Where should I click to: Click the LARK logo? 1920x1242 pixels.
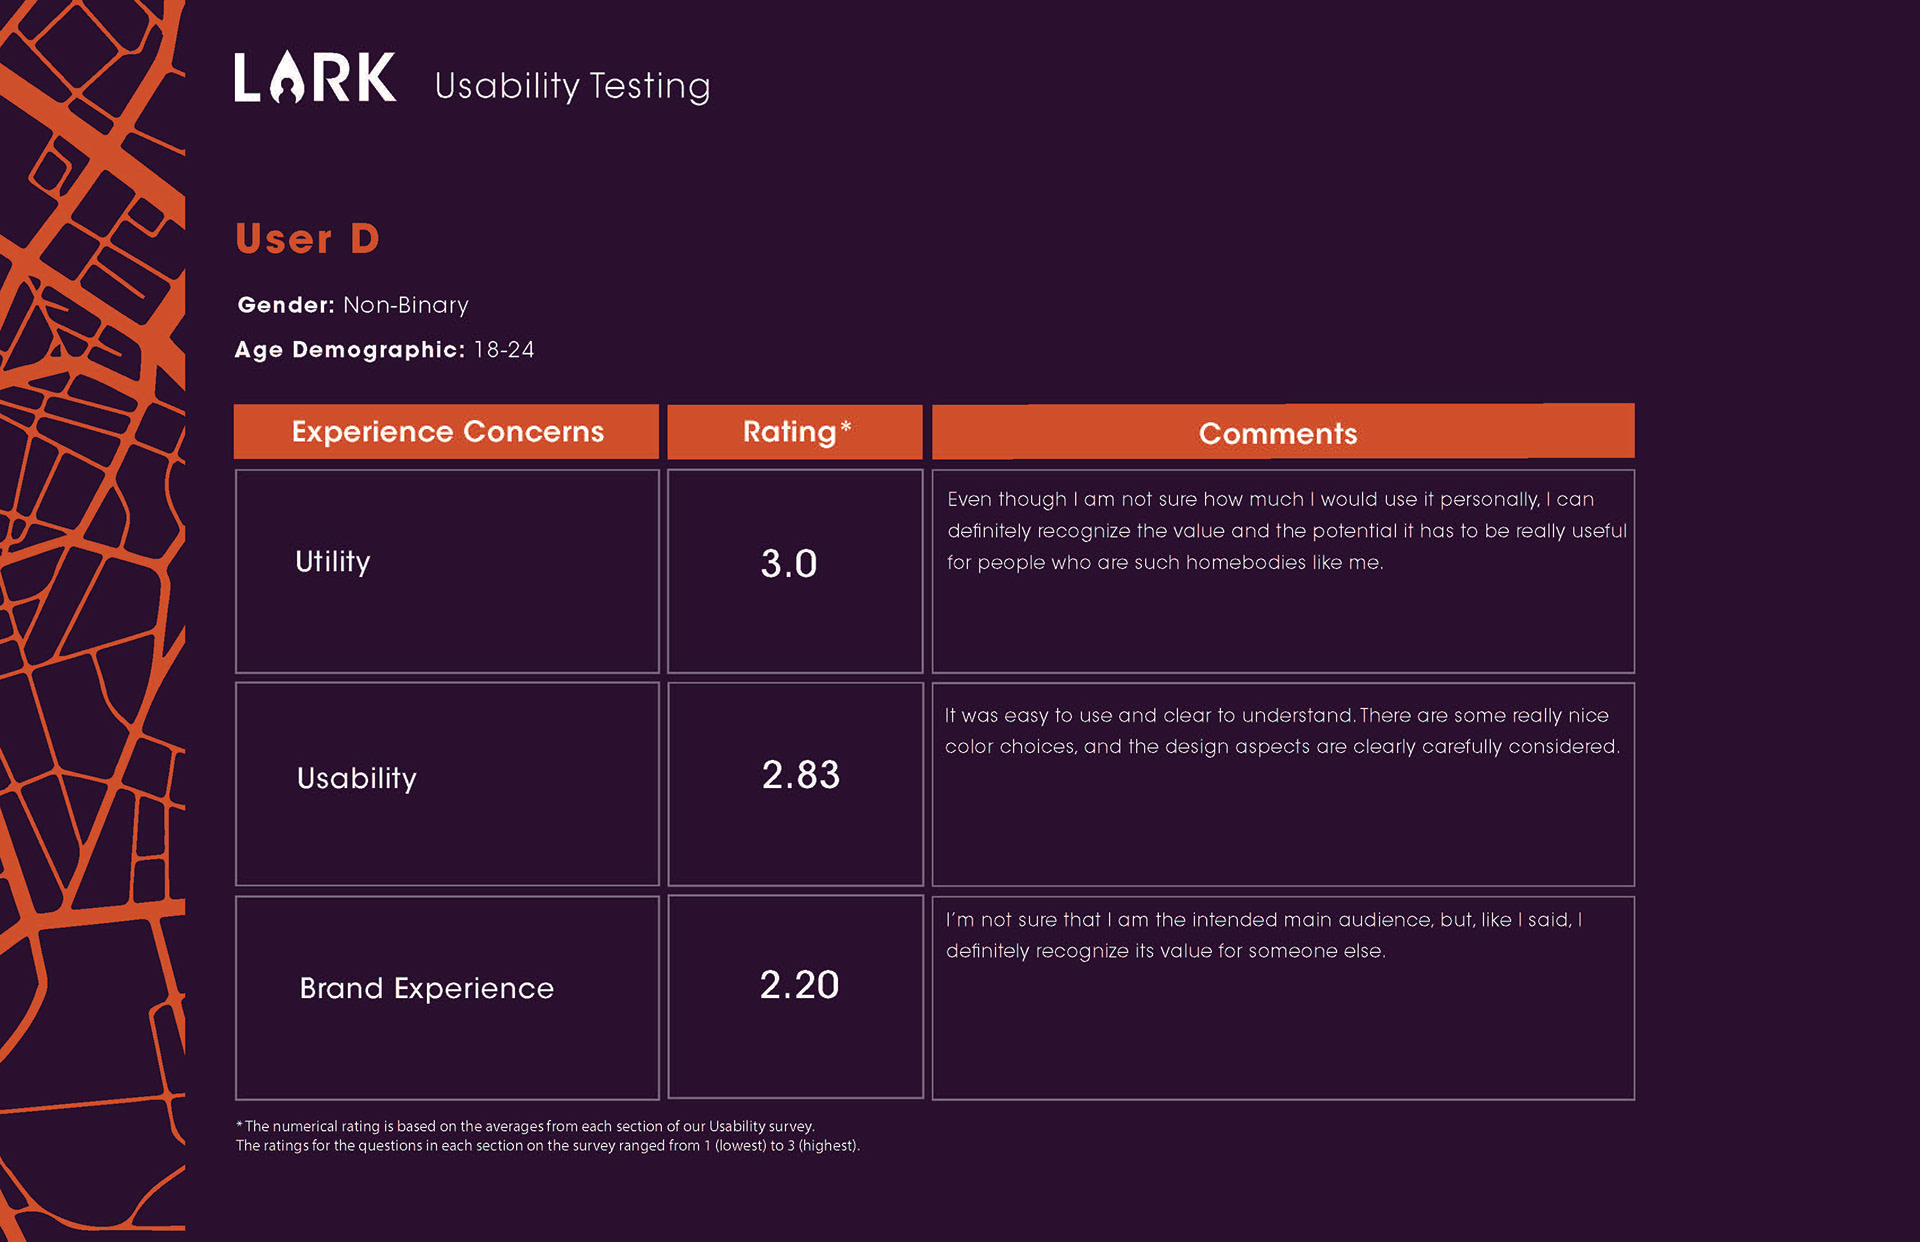coord(315,77)
